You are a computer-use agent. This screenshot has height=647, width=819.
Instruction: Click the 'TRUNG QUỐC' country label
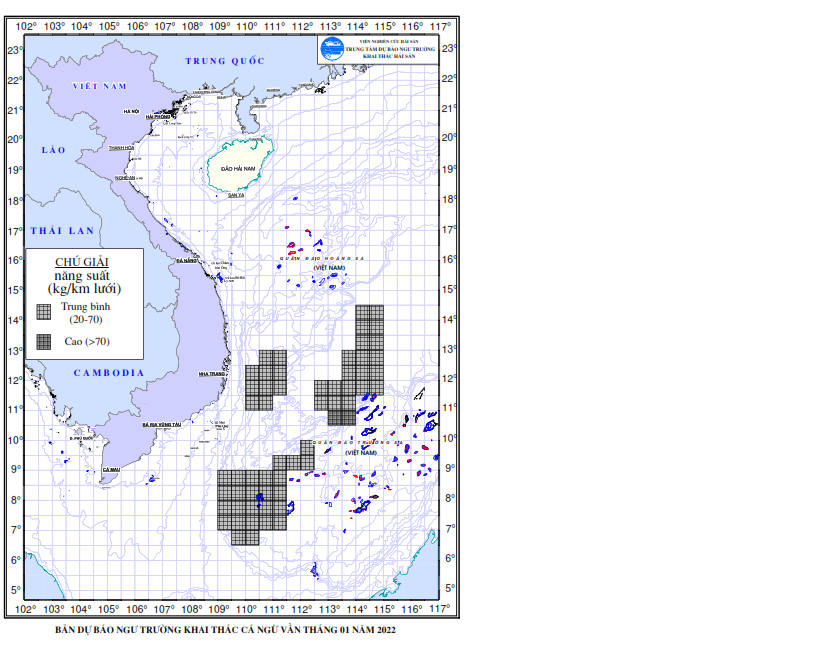225,61
